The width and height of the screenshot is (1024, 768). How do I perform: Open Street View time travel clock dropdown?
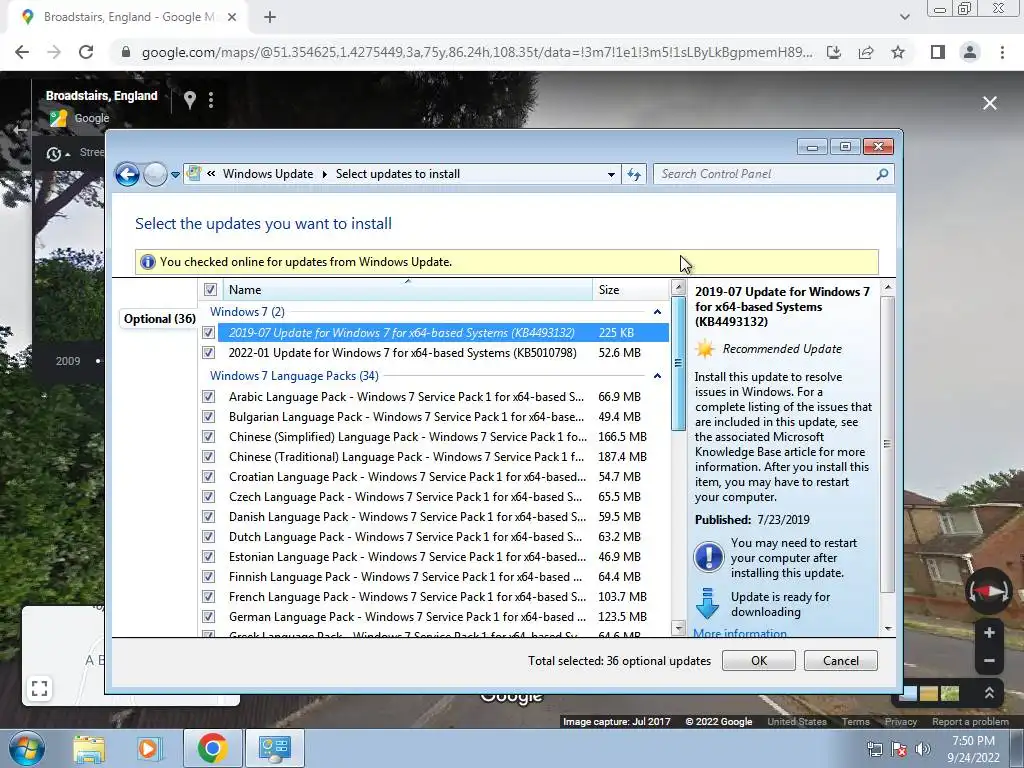[x=57, y=154]
